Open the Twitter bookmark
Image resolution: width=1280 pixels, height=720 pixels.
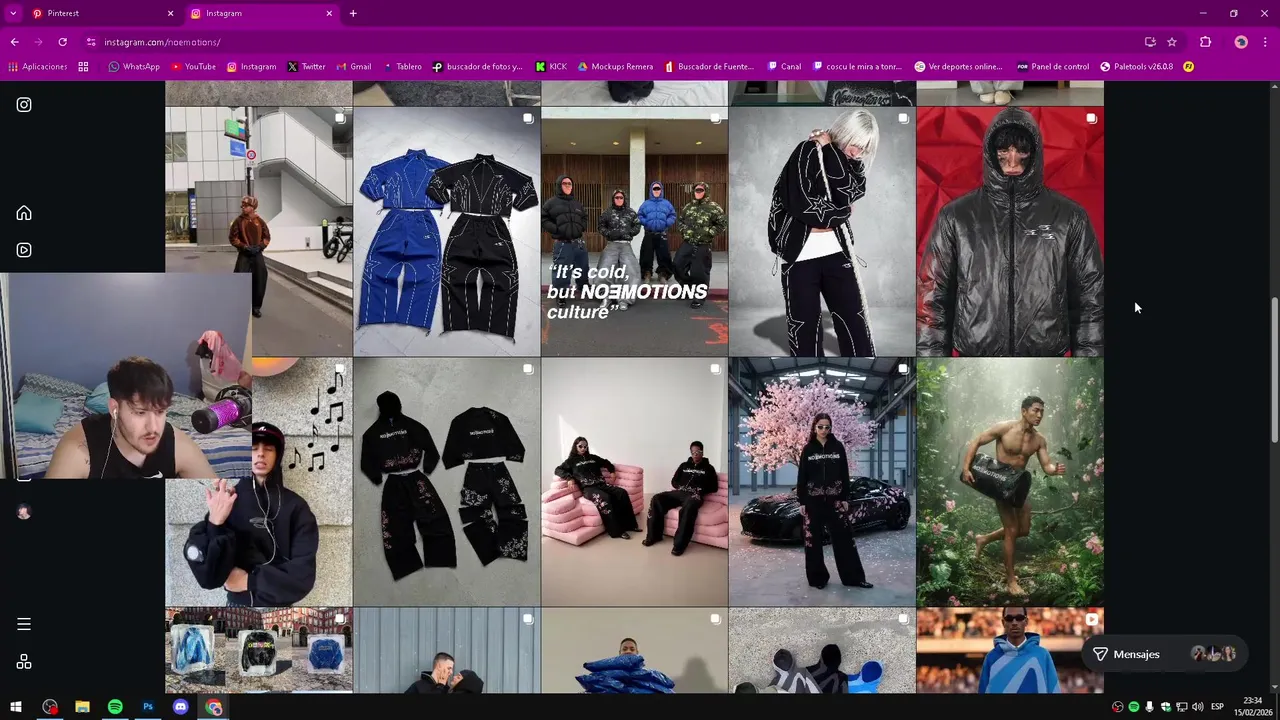(306, 67)
